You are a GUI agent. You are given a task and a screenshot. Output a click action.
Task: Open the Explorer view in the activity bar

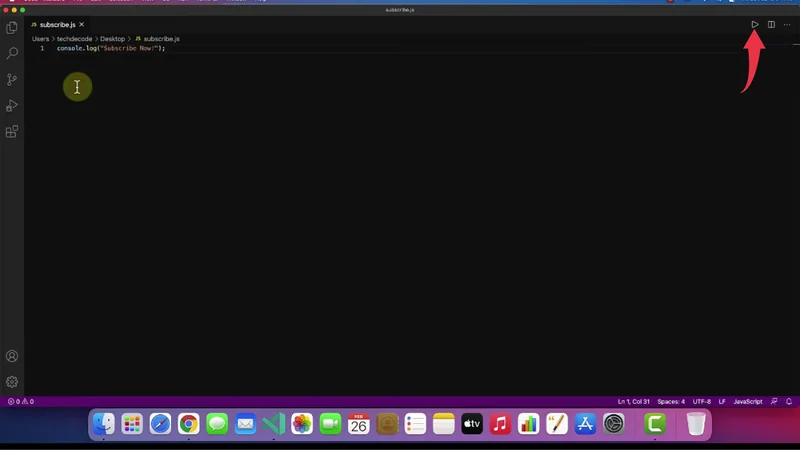12,28
